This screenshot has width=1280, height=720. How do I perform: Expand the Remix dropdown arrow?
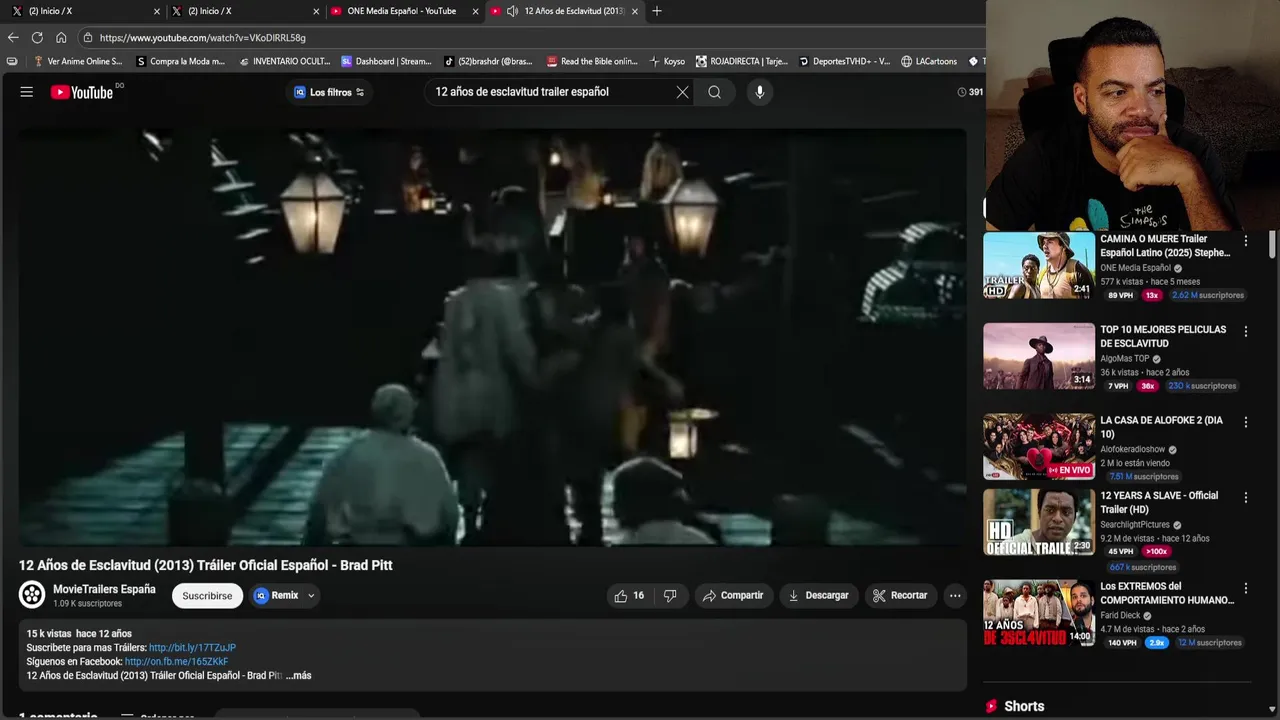click(311, 595)
